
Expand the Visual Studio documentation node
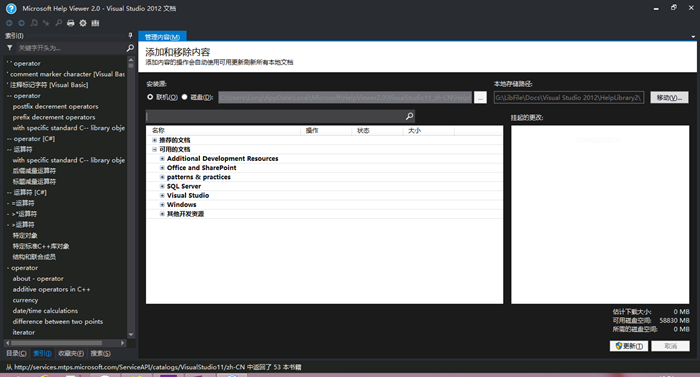(162, 195)
